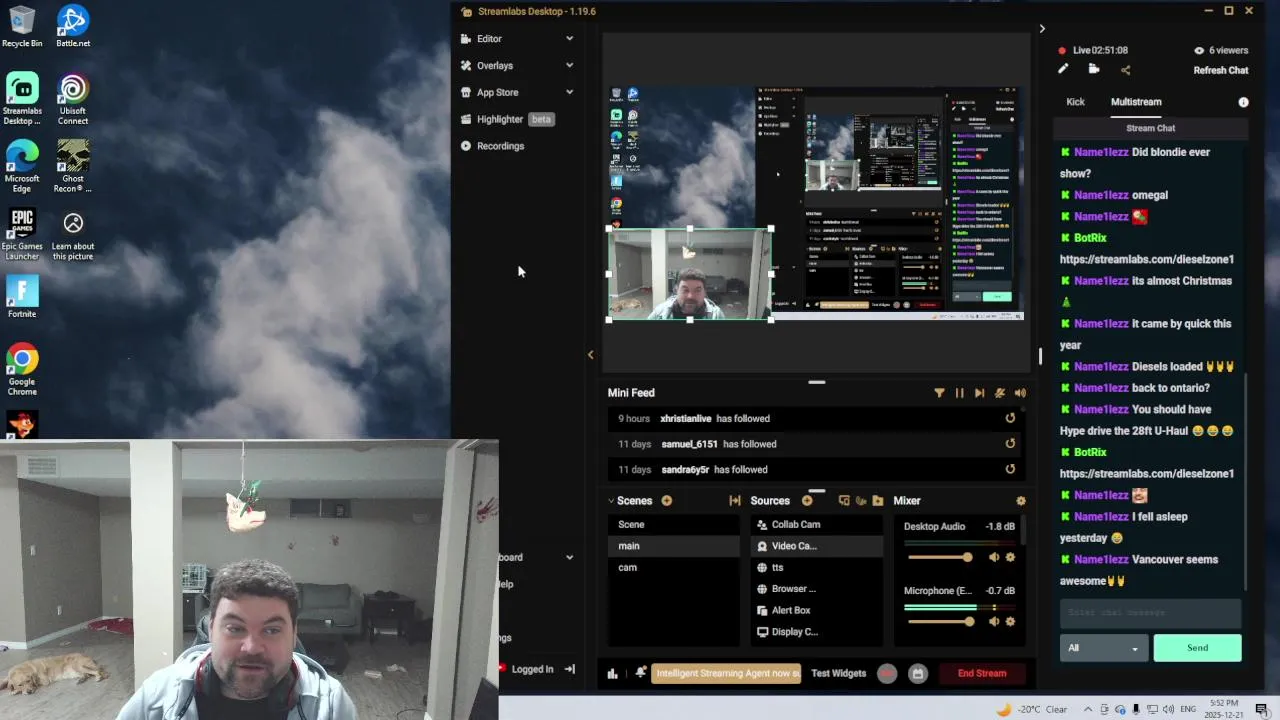Replay samuel_6151 follow alert
The width and height of the screenshot is (1280, 720).
[x=1010, y=444]
